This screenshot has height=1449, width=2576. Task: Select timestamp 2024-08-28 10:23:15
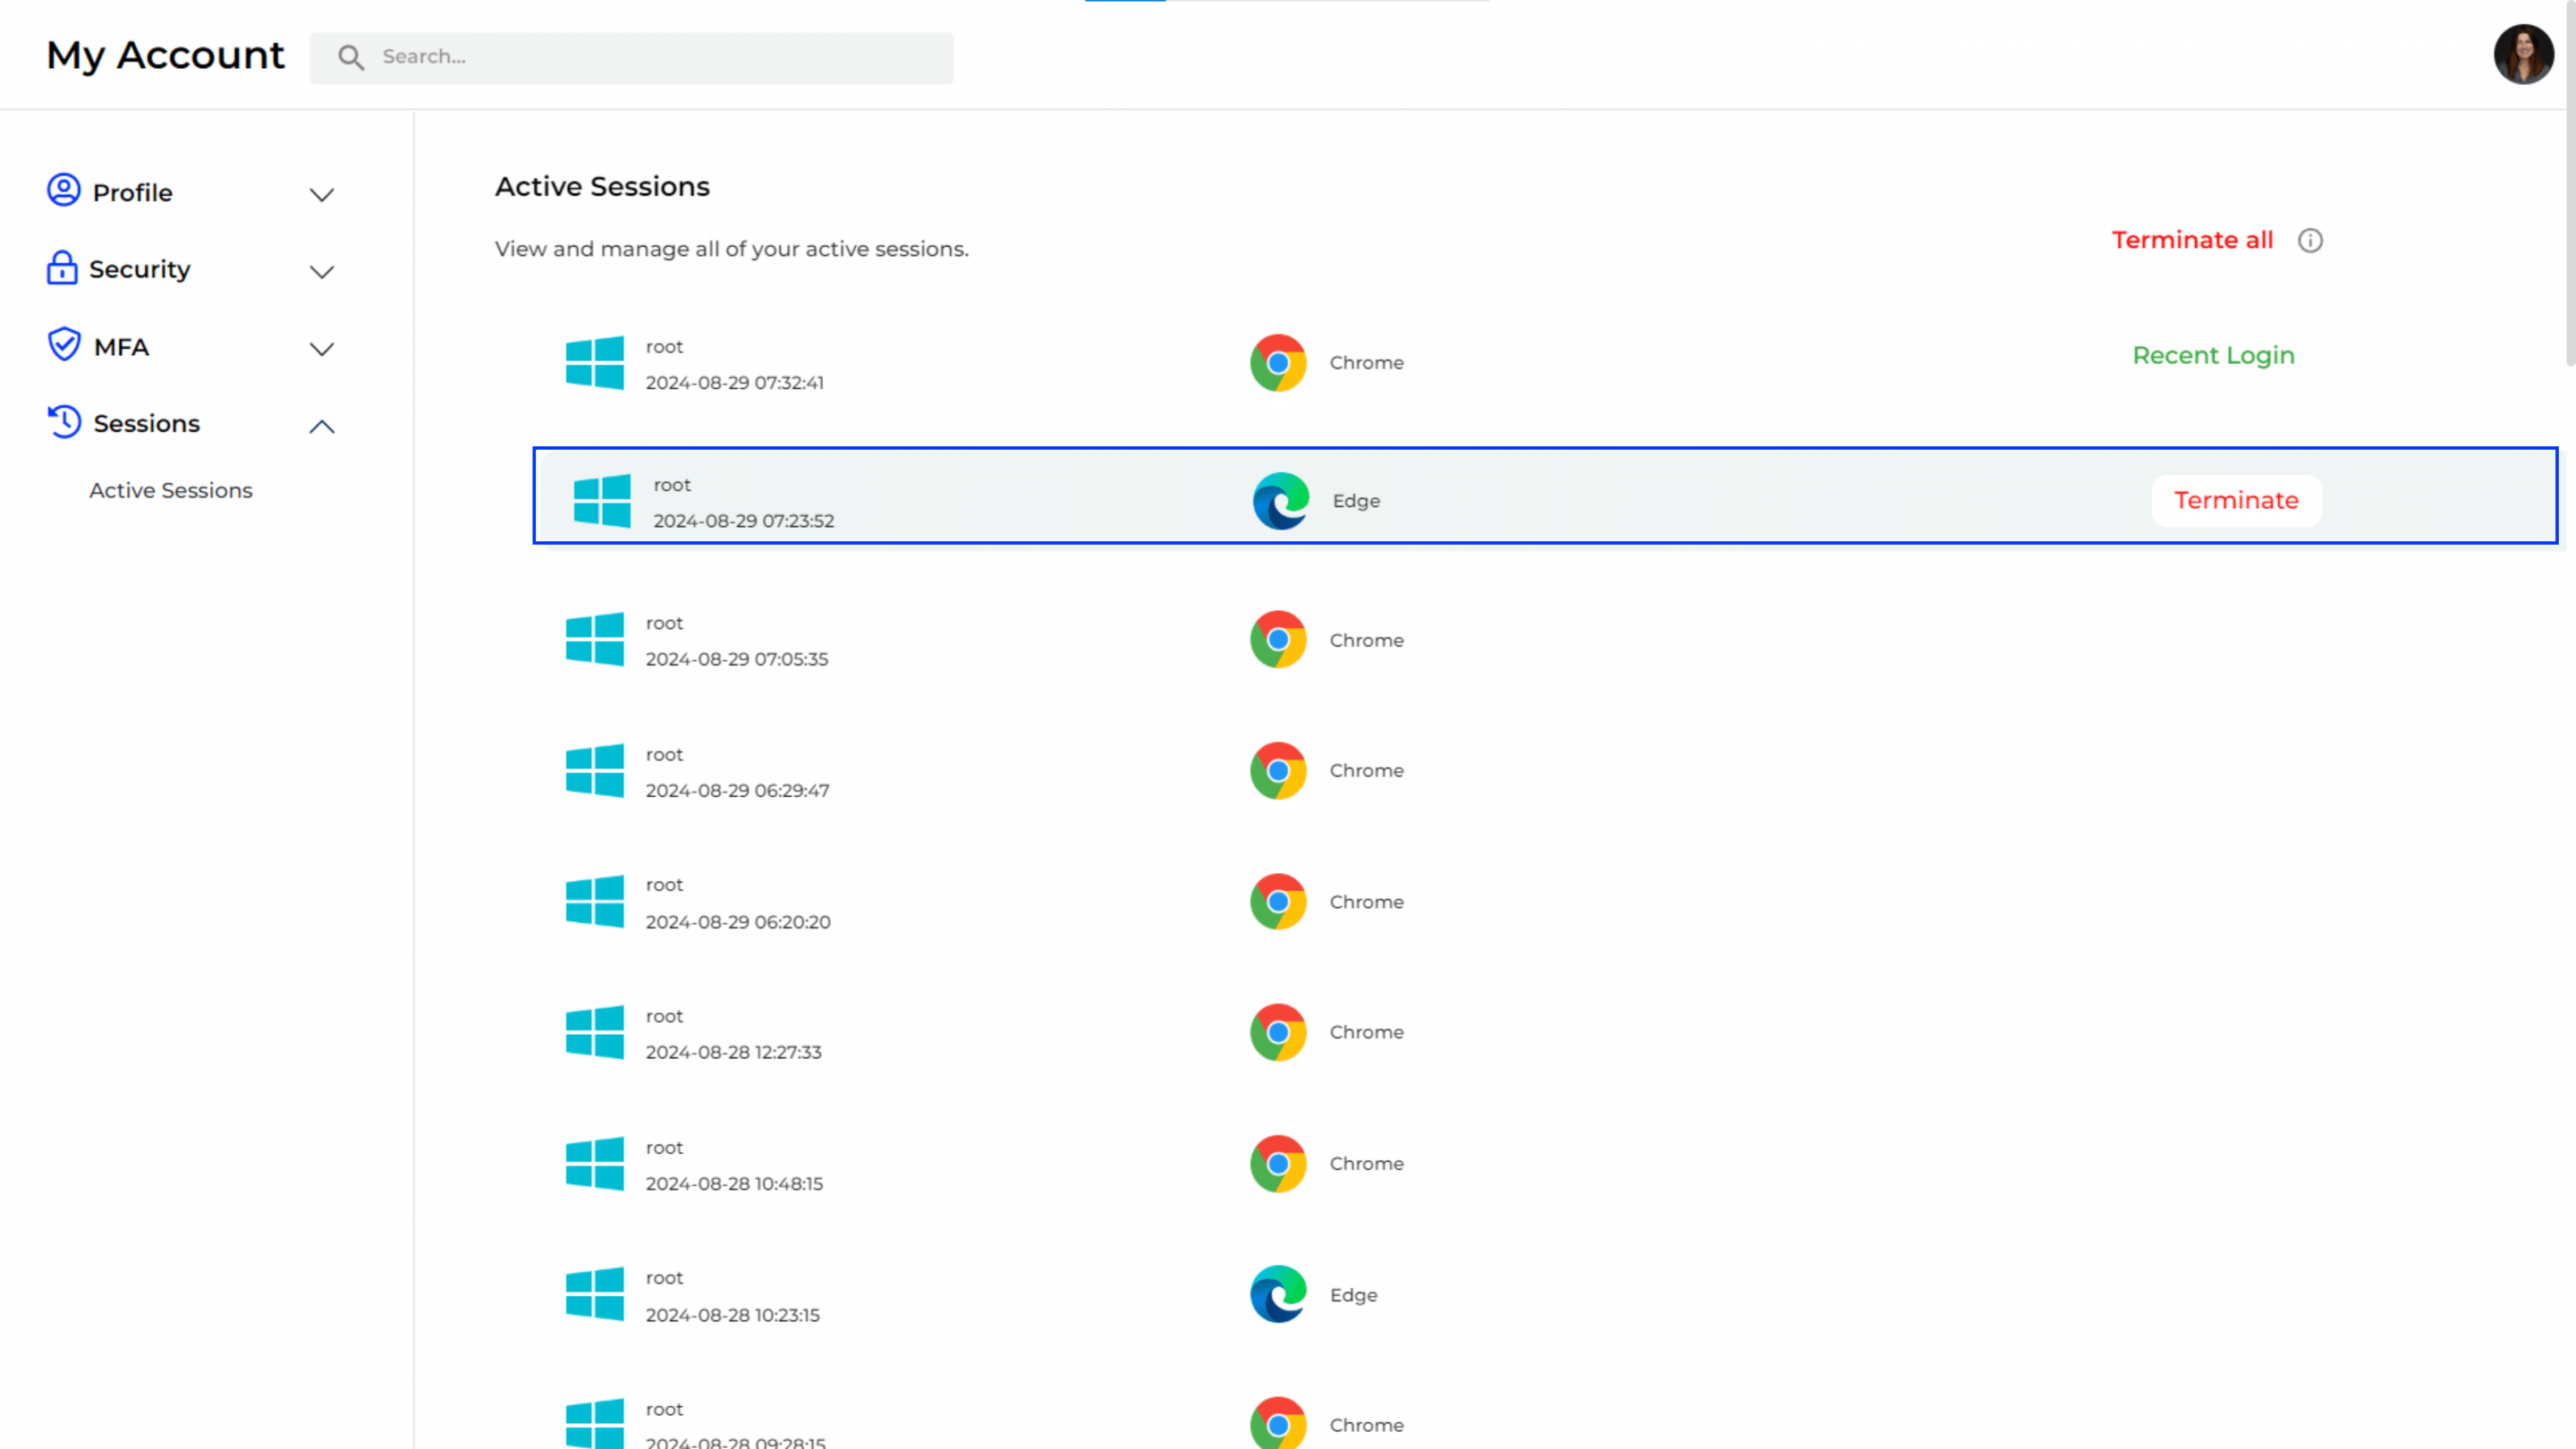[732, 1315]
